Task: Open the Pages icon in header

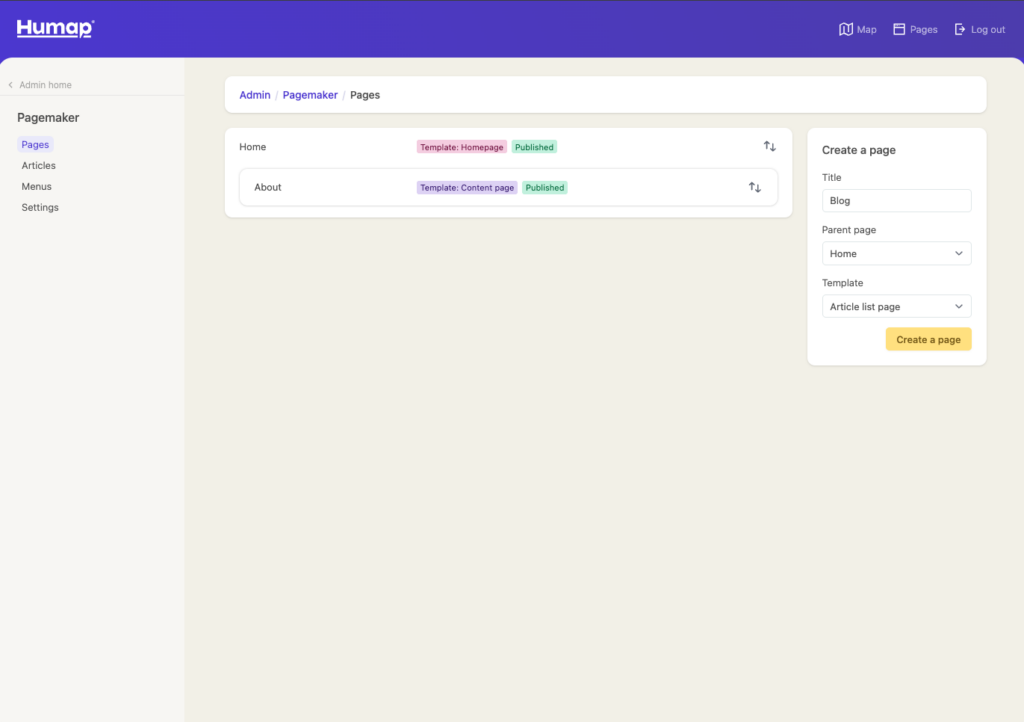Action: (899, 29)
